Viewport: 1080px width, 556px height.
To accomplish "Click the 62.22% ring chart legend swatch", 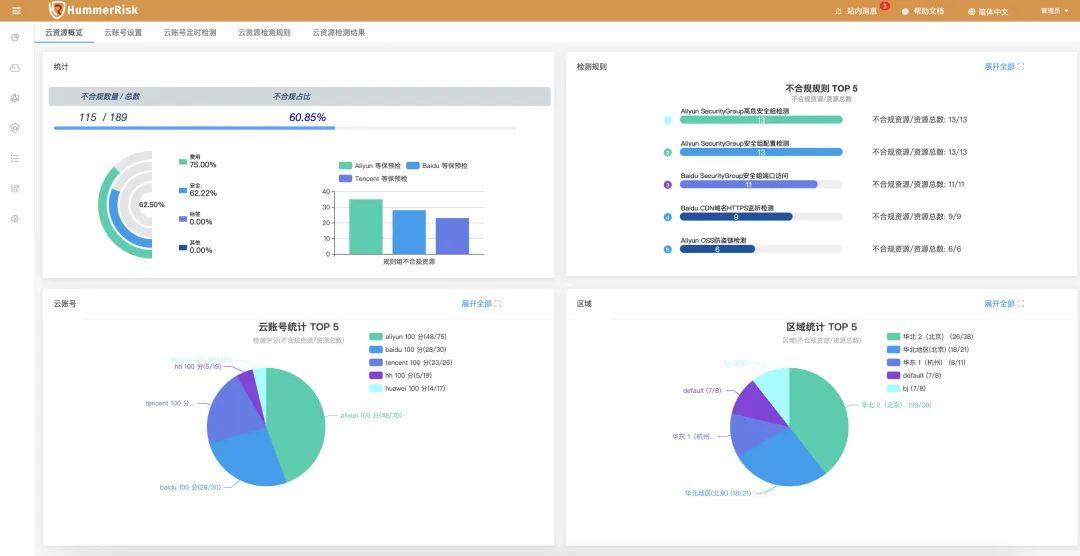I will click(183, 190).
